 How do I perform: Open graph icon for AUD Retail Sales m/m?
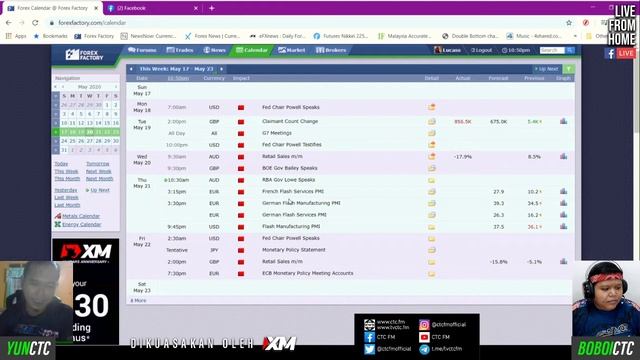563,156
